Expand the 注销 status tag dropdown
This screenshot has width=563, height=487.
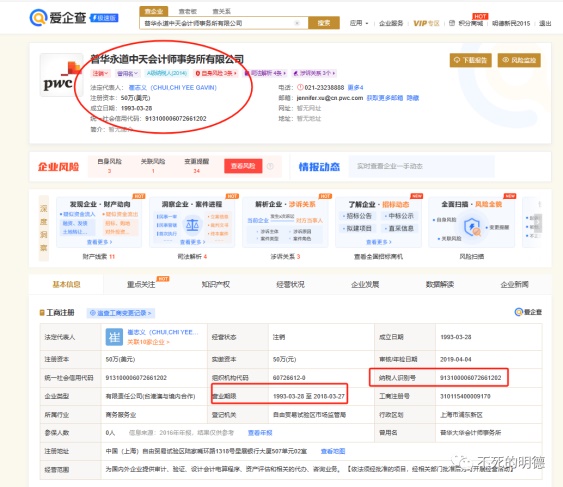pyautogui.click(x=100, y=73)
